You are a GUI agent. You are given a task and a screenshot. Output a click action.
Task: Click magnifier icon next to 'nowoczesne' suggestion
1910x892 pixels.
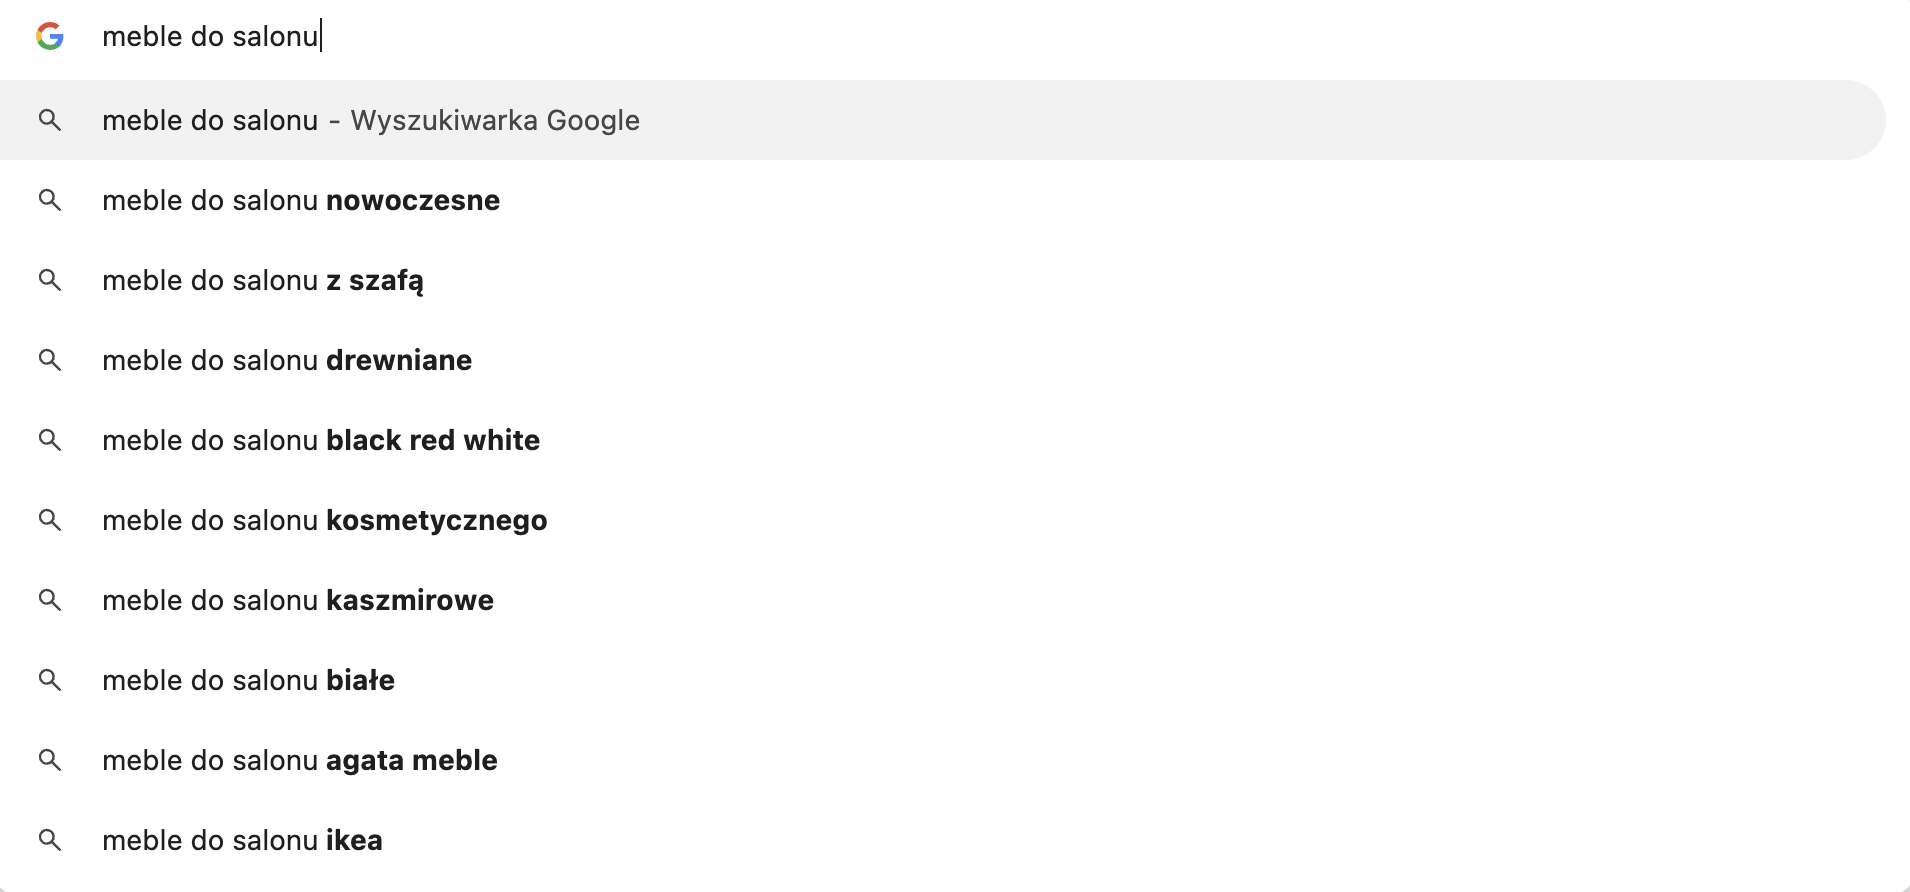[50, 200]
